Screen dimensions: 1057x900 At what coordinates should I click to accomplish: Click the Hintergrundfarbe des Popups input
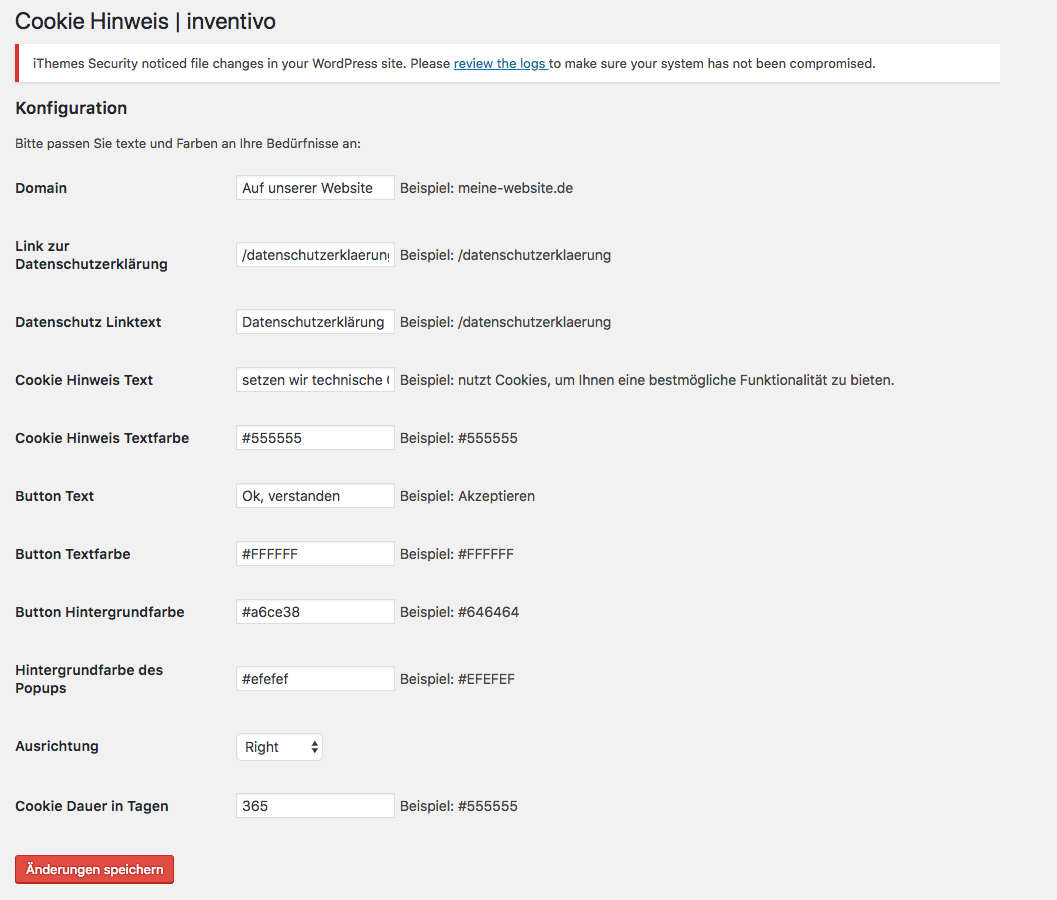tap(315, 679)
